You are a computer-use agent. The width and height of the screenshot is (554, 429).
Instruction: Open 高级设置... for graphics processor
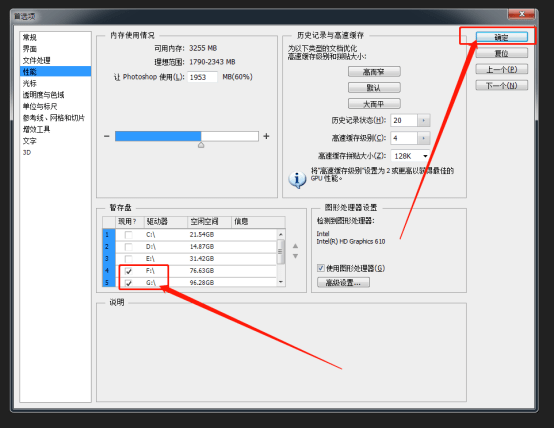click(343, 283)
